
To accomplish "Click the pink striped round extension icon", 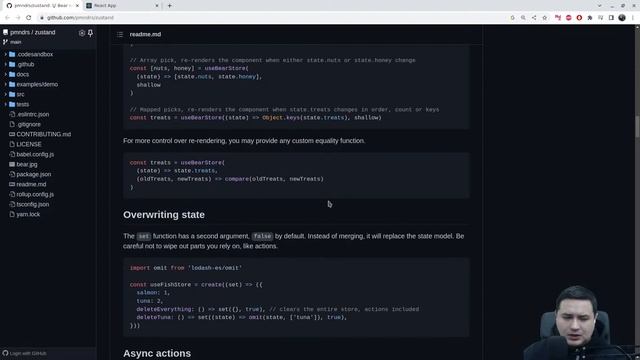I will click(569, 18).
